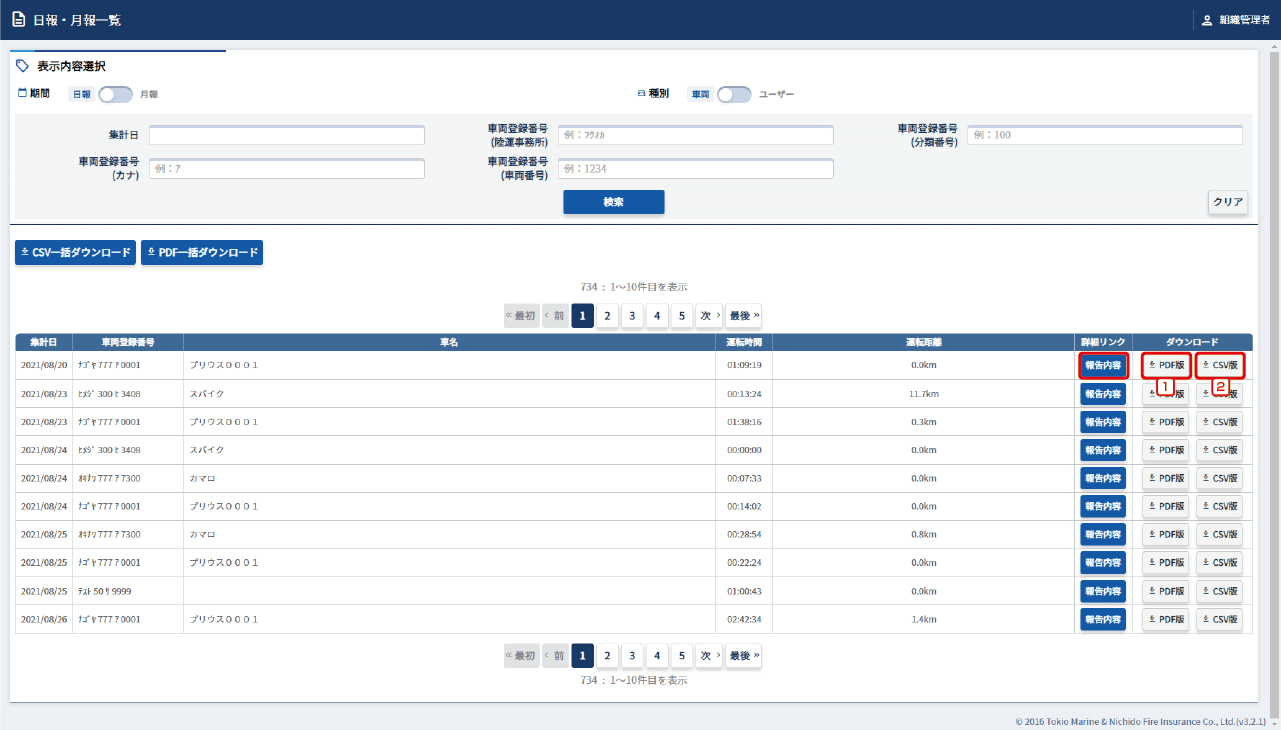Click the PDF一括ダウンロード button
Screen dimensions: 1281x730
202,253
